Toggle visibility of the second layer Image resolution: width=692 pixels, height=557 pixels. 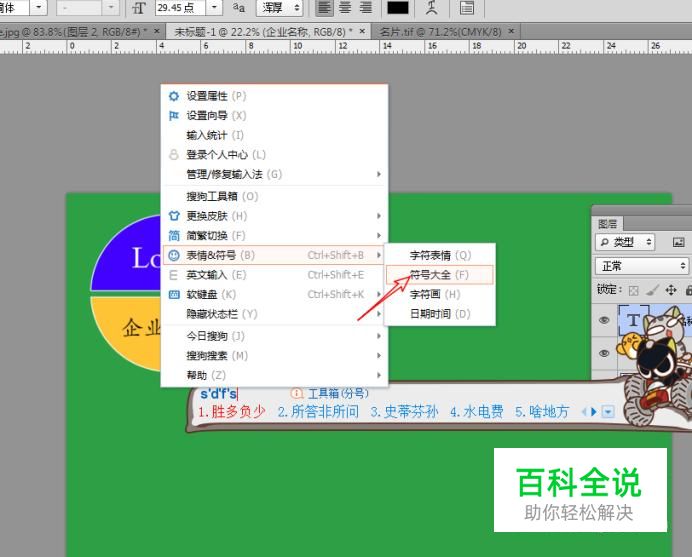(x=604, y=353)
